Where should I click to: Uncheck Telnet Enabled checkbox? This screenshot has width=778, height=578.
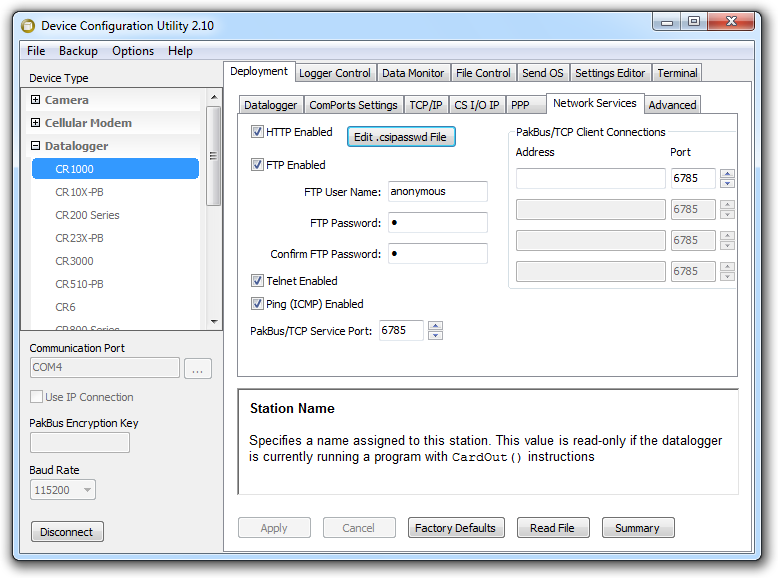coord(257,281)
